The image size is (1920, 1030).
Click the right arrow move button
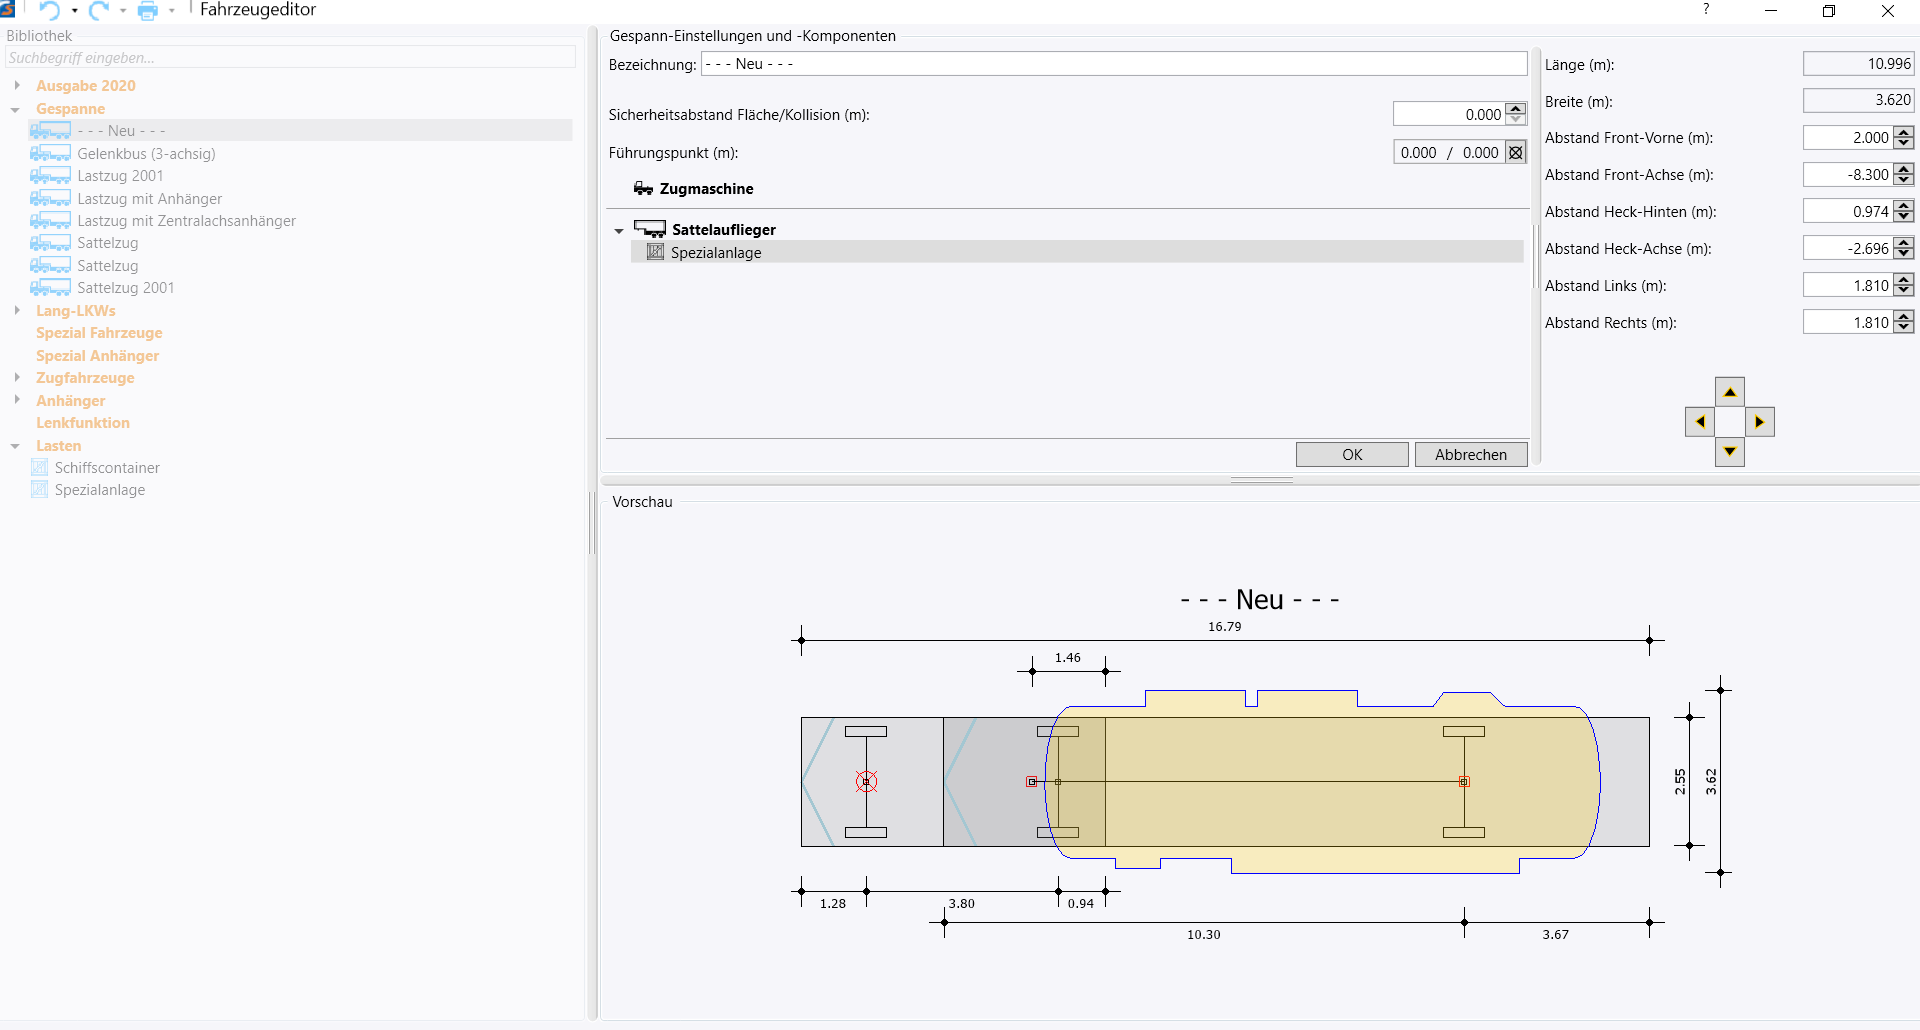click(1760, 422)
